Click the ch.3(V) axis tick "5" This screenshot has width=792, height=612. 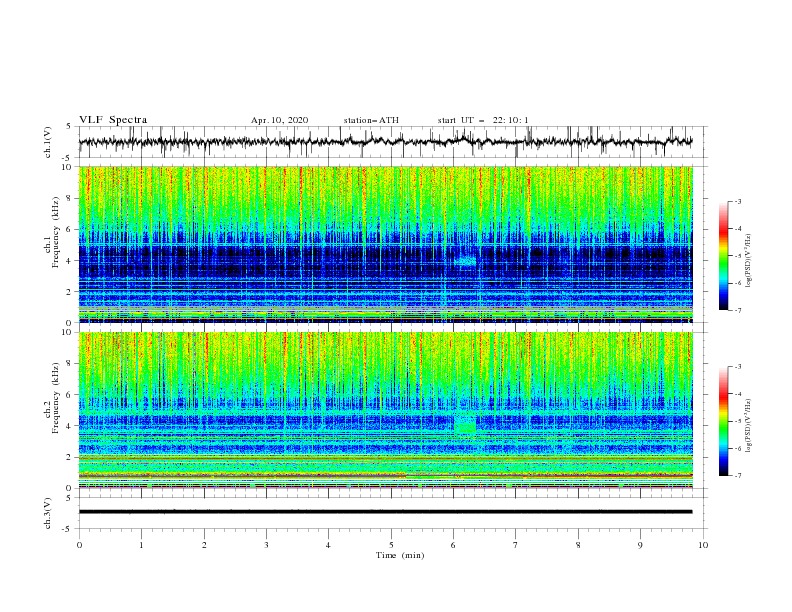coord(69,498)
